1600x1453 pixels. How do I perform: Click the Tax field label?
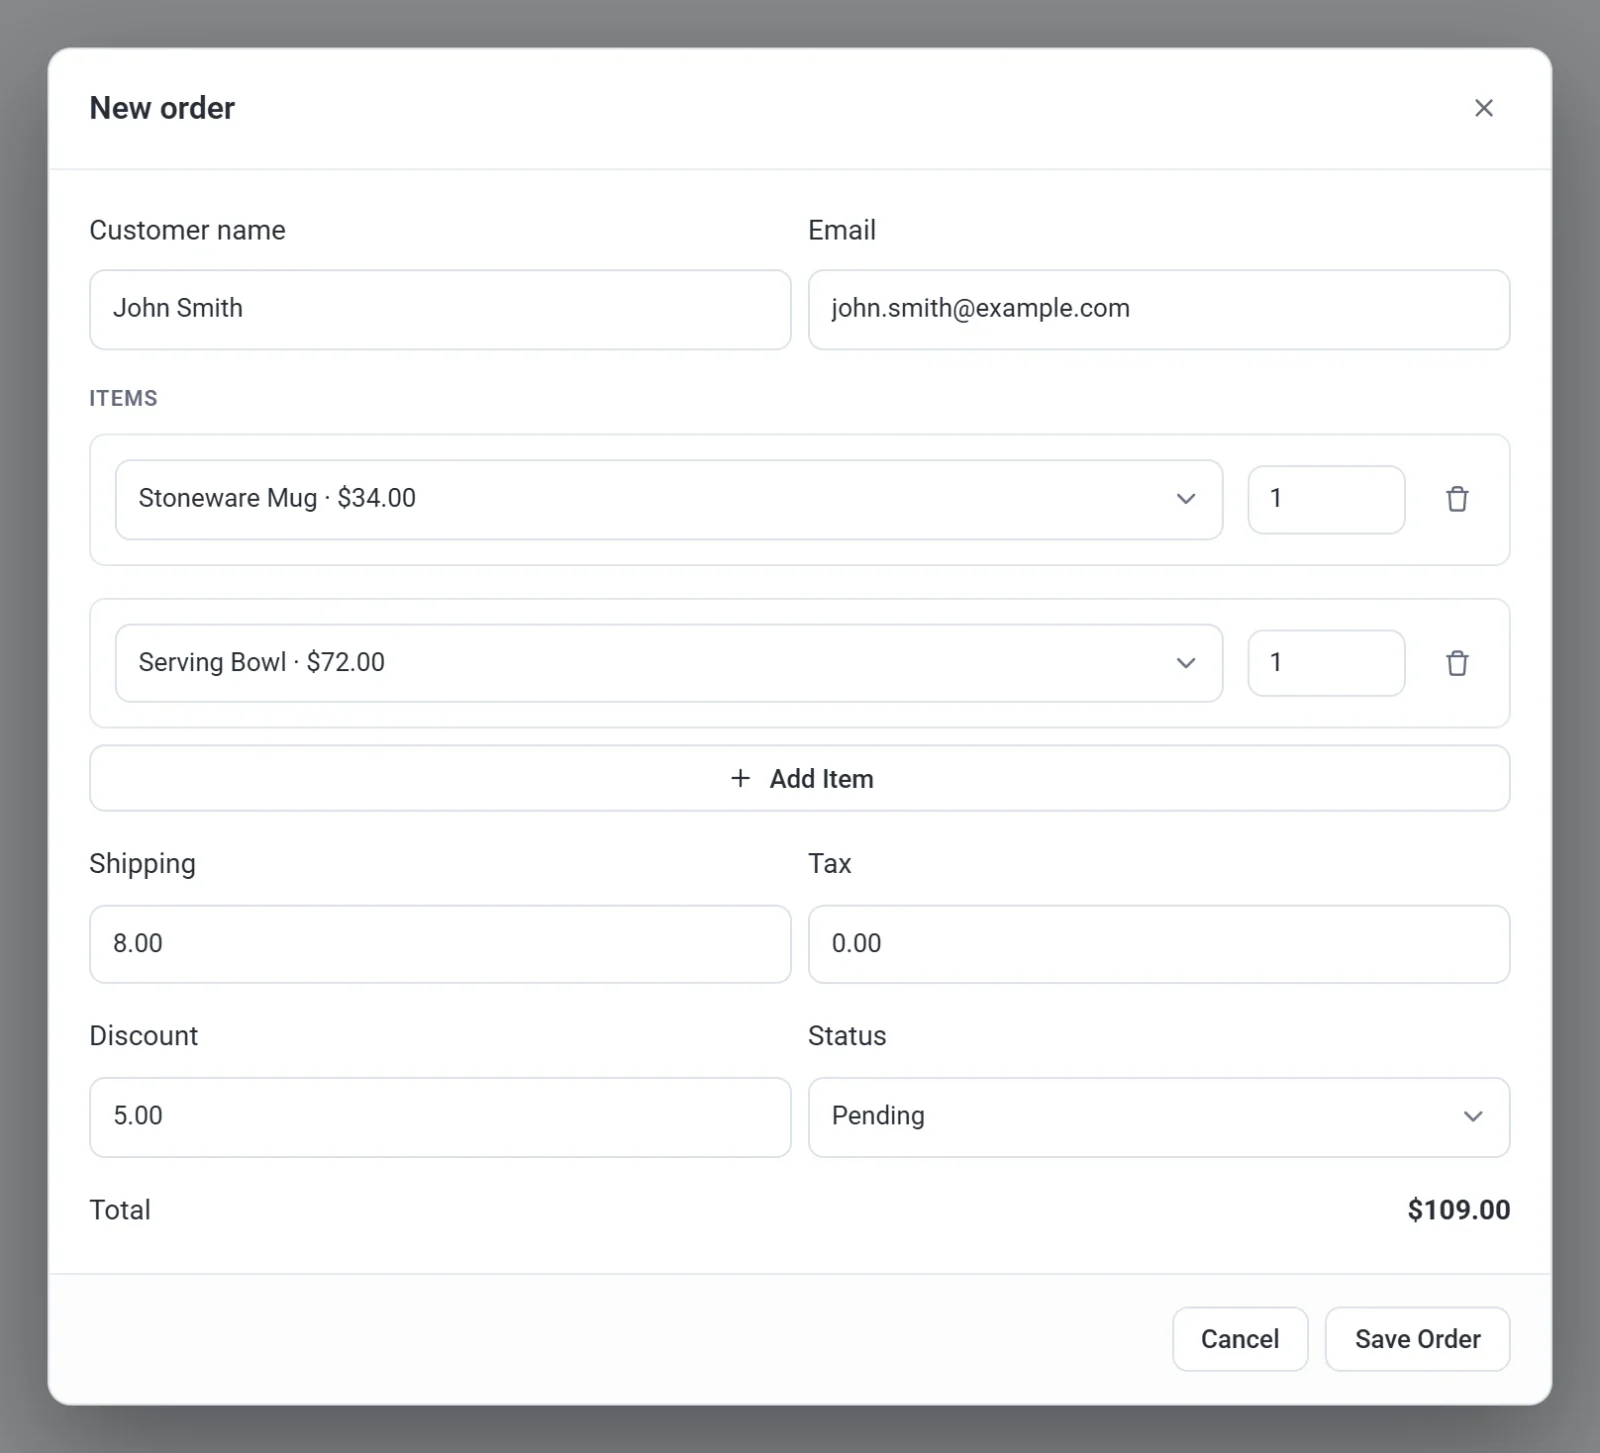(829, 864)
